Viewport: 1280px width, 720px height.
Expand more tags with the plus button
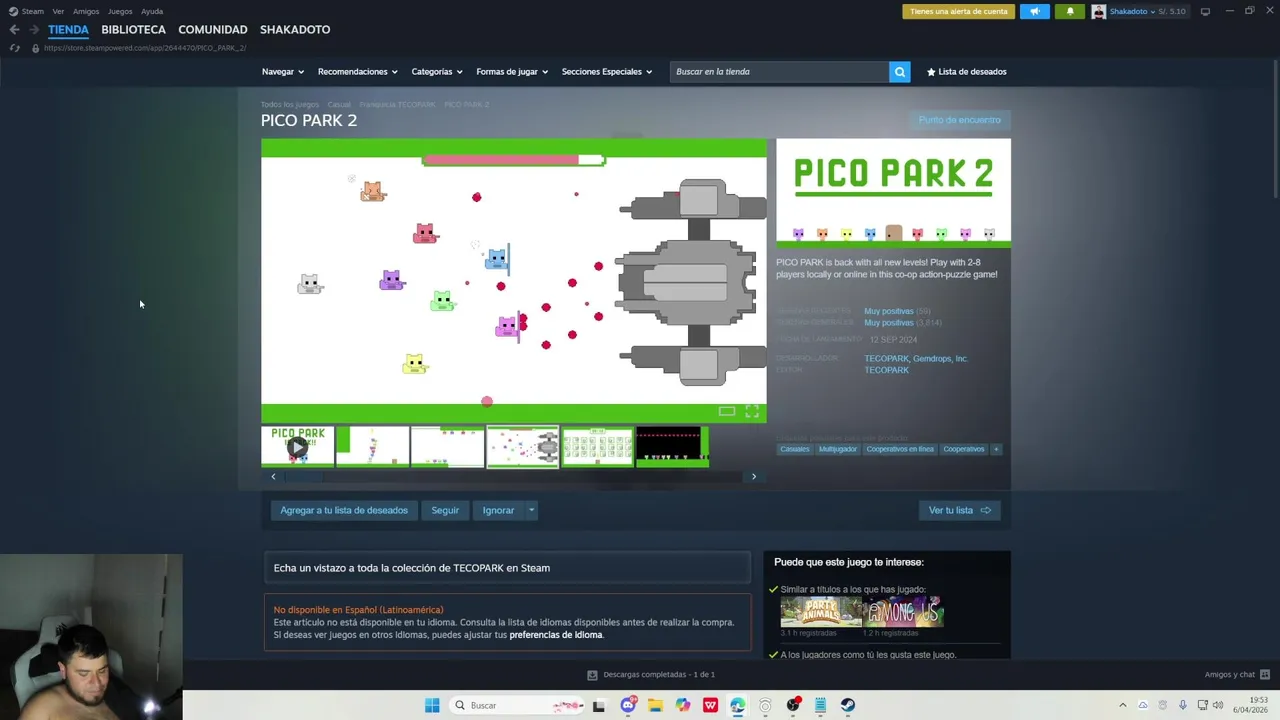(996, 449)
